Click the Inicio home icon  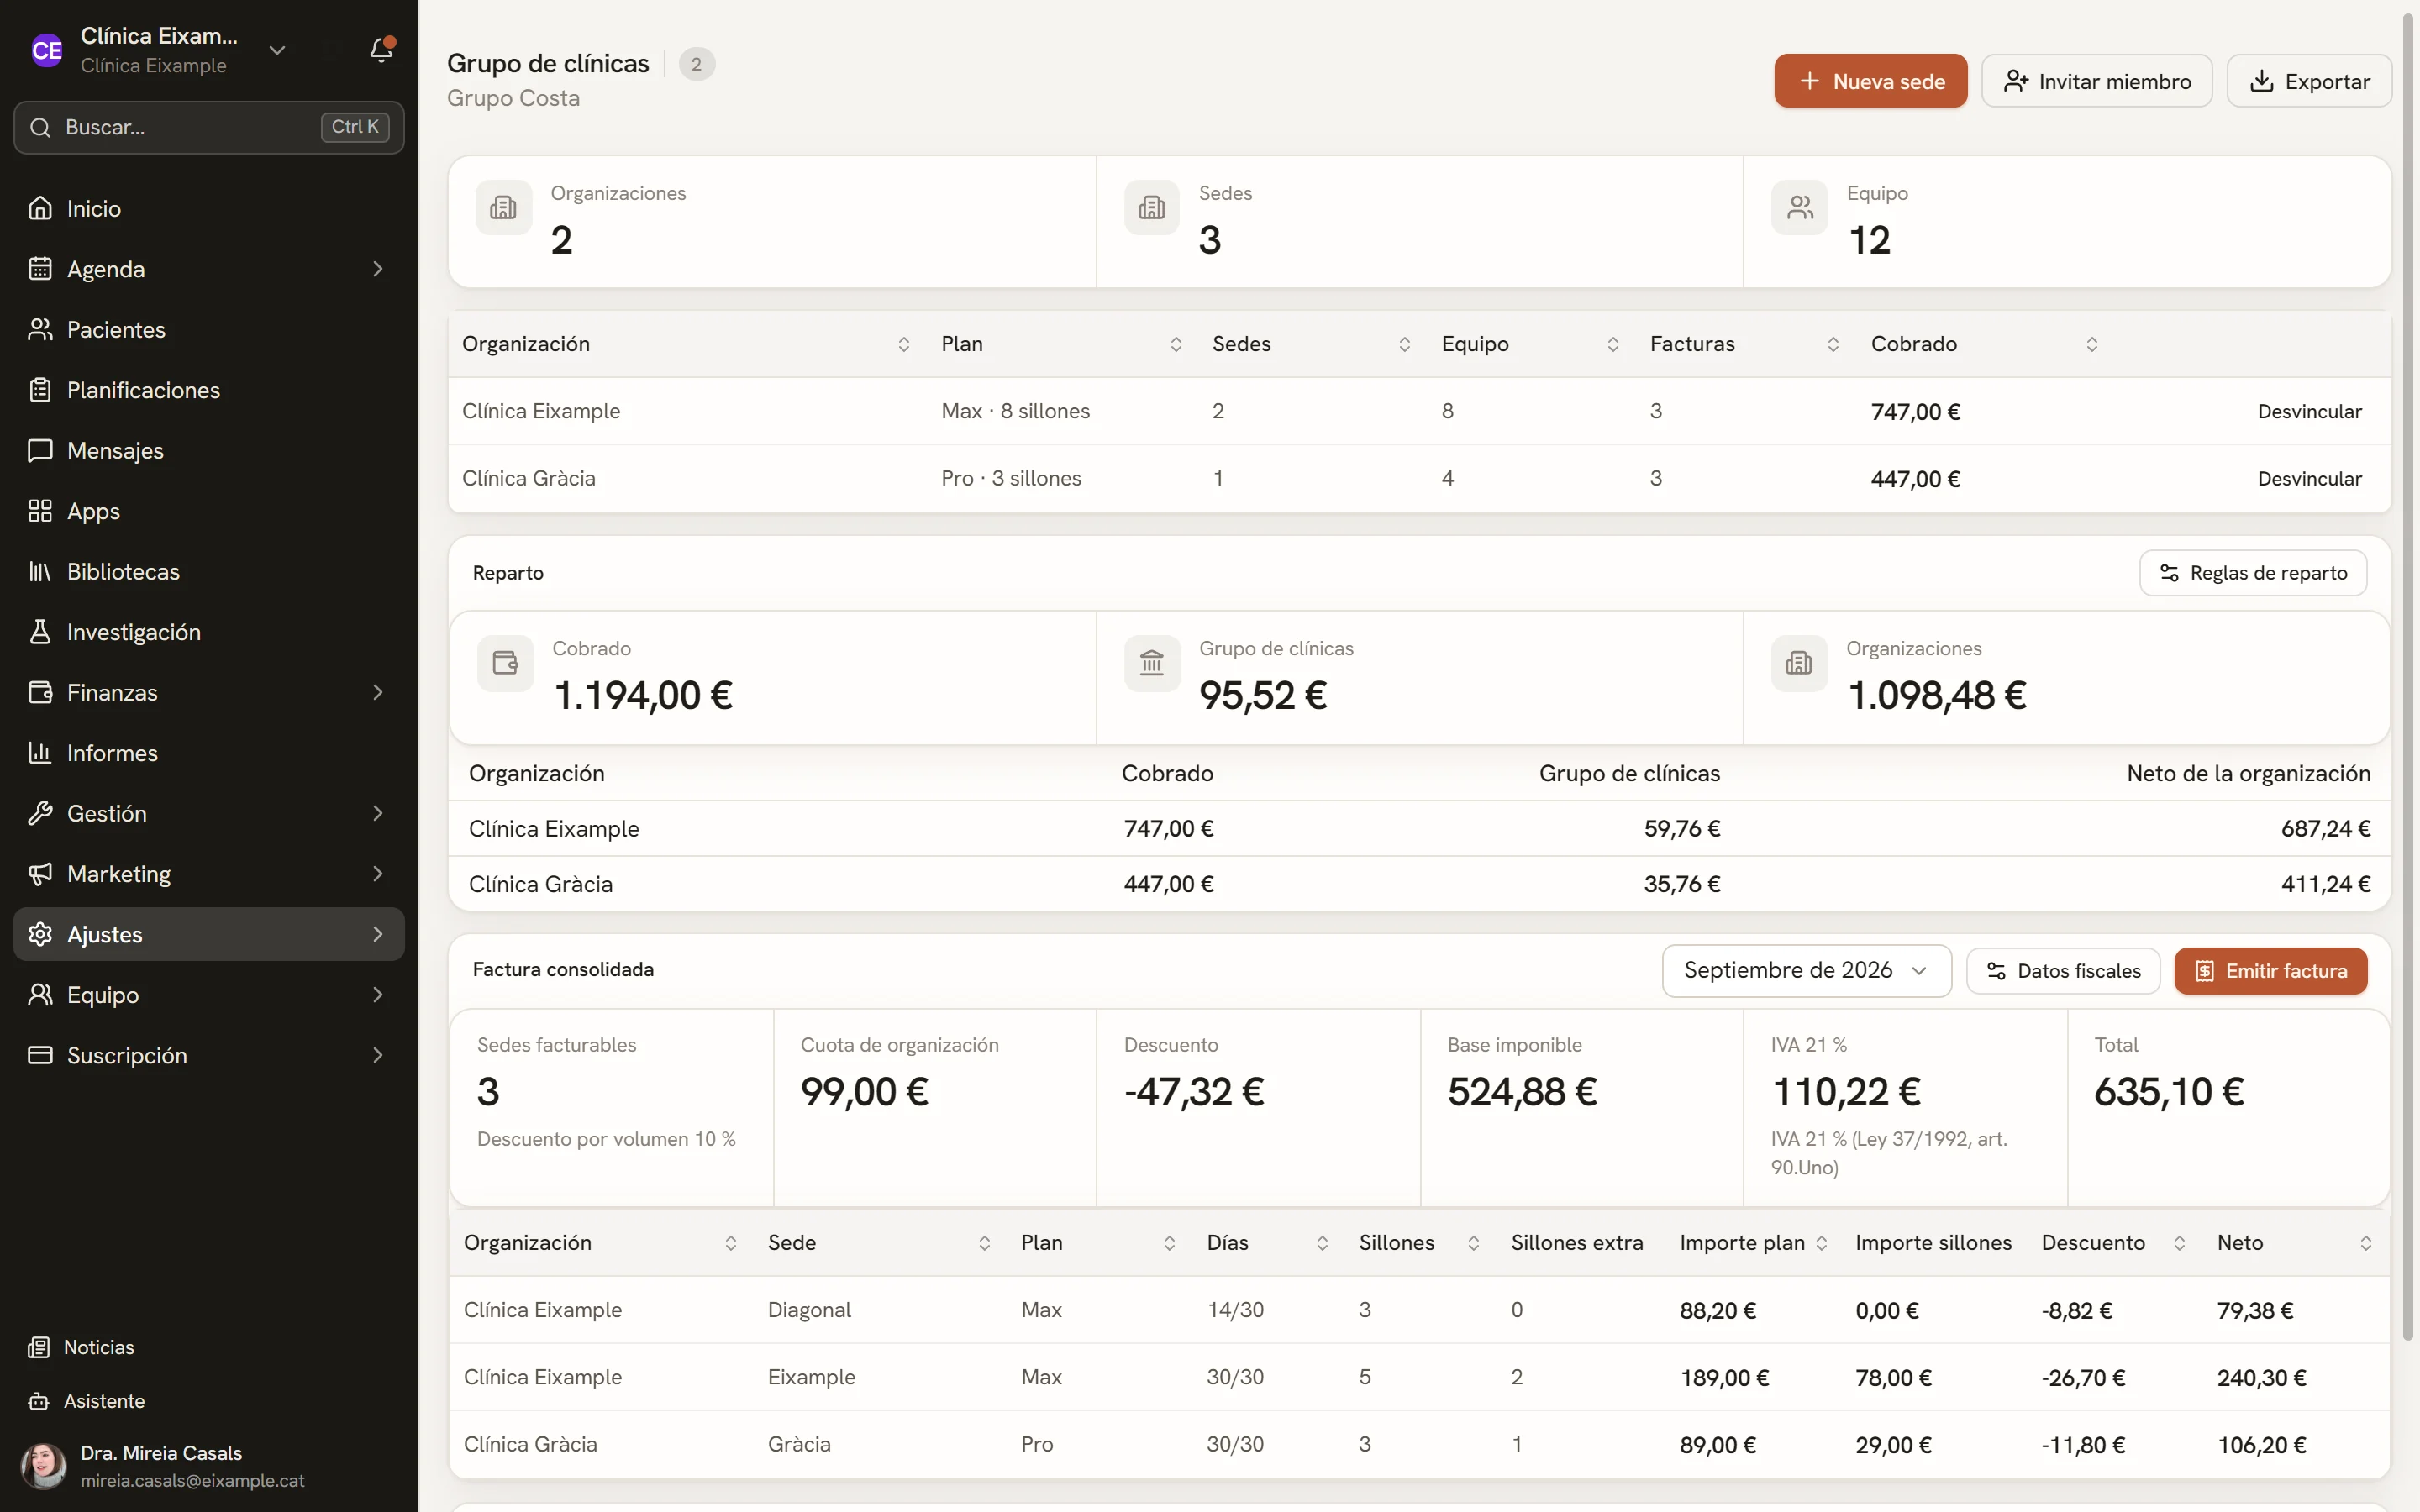(40, 208)
